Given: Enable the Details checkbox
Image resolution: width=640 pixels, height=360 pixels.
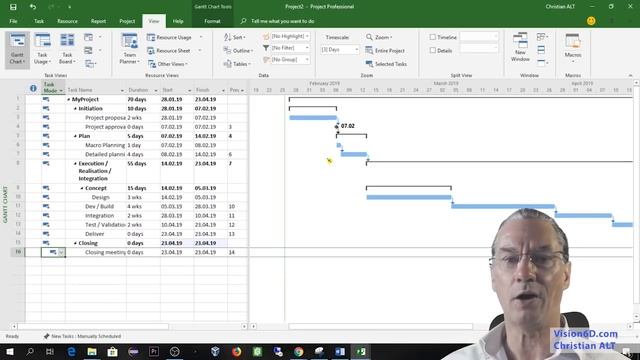Looking at the screenshot, I should pos(433,51).
